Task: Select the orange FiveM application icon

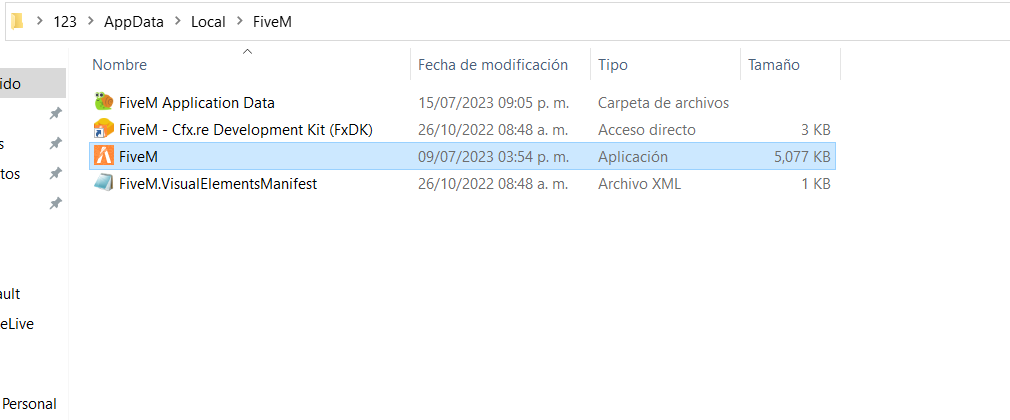Action: click(x=103, y=157)
